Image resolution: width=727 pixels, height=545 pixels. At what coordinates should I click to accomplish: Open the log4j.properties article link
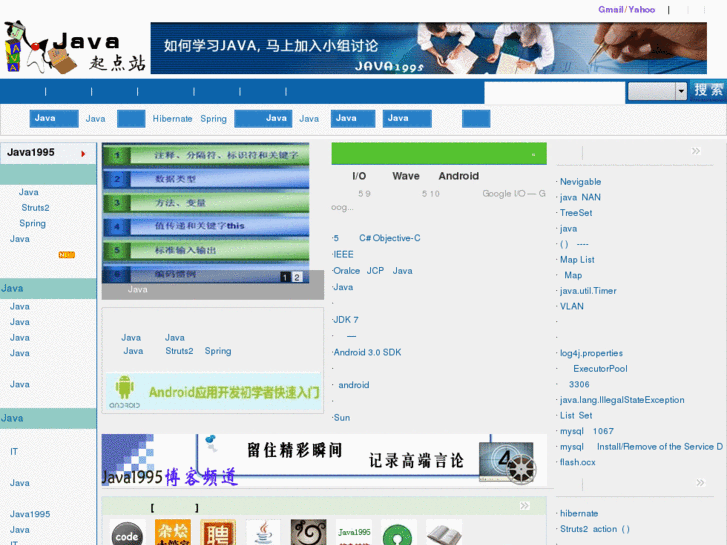(591, 353)
